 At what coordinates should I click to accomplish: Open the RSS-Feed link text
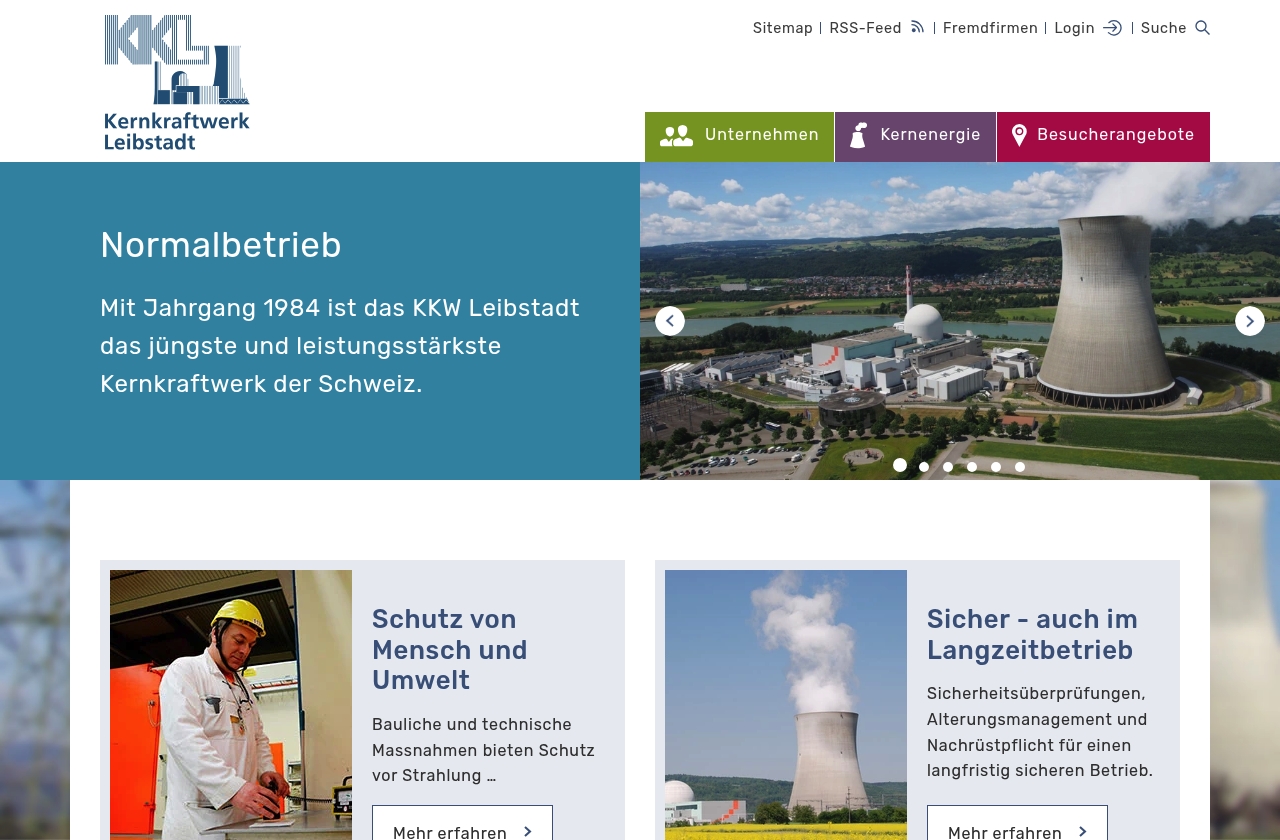pos(865,28)
